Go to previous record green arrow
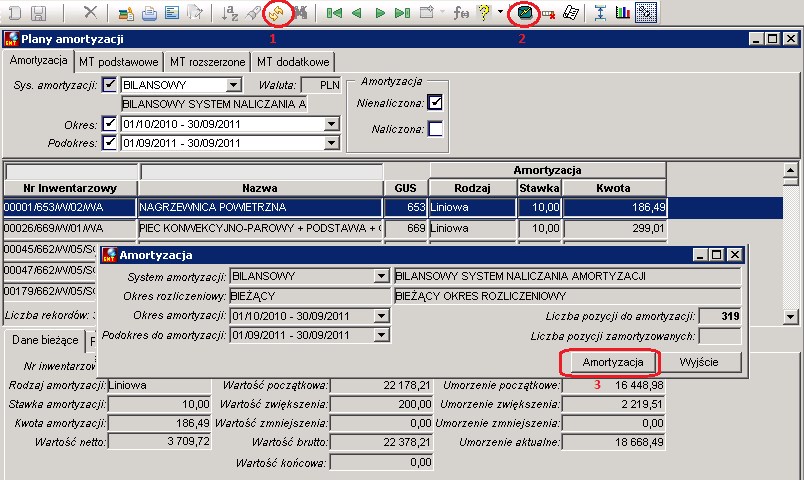The height and width of the screenshot is (480, 804). click(x=357, y=13)
